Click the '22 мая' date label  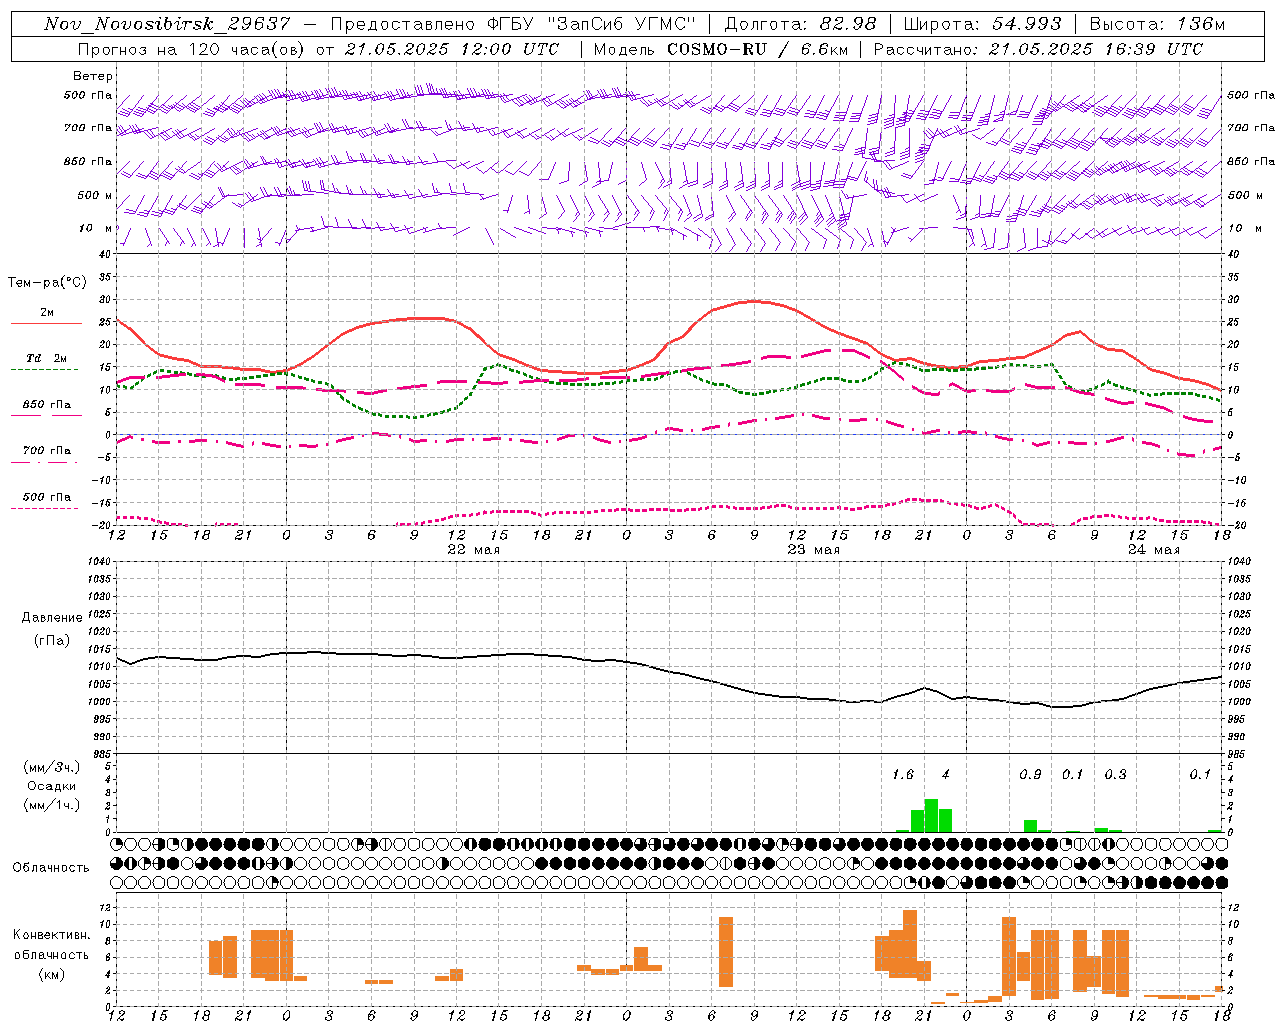point(473,550)
